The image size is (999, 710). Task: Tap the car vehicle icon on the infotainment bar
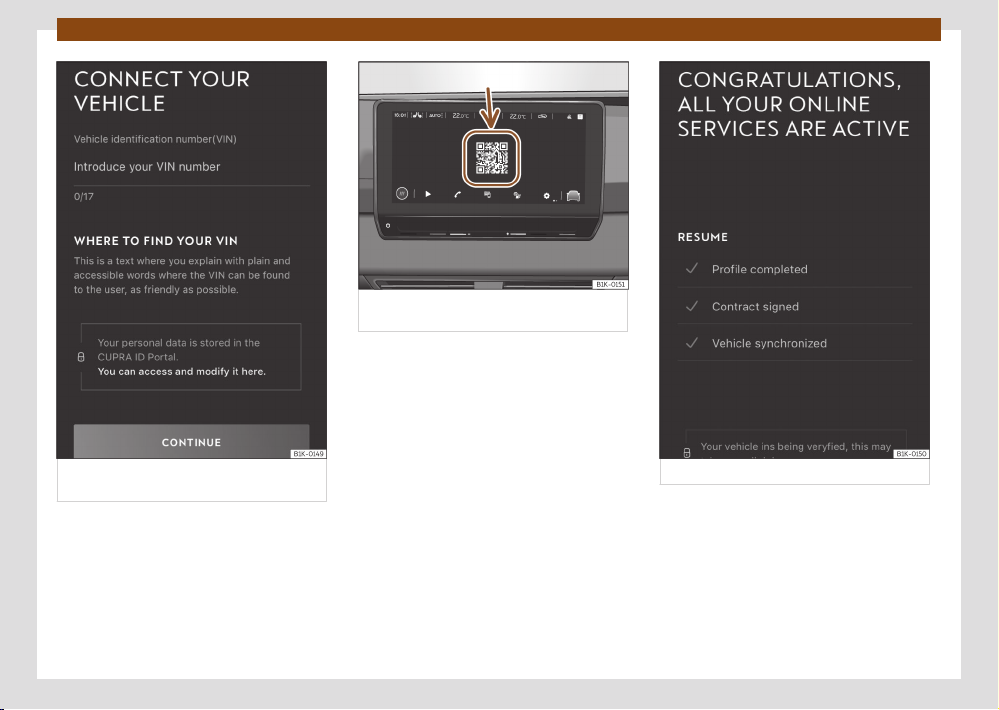click(x=573, y=196)
